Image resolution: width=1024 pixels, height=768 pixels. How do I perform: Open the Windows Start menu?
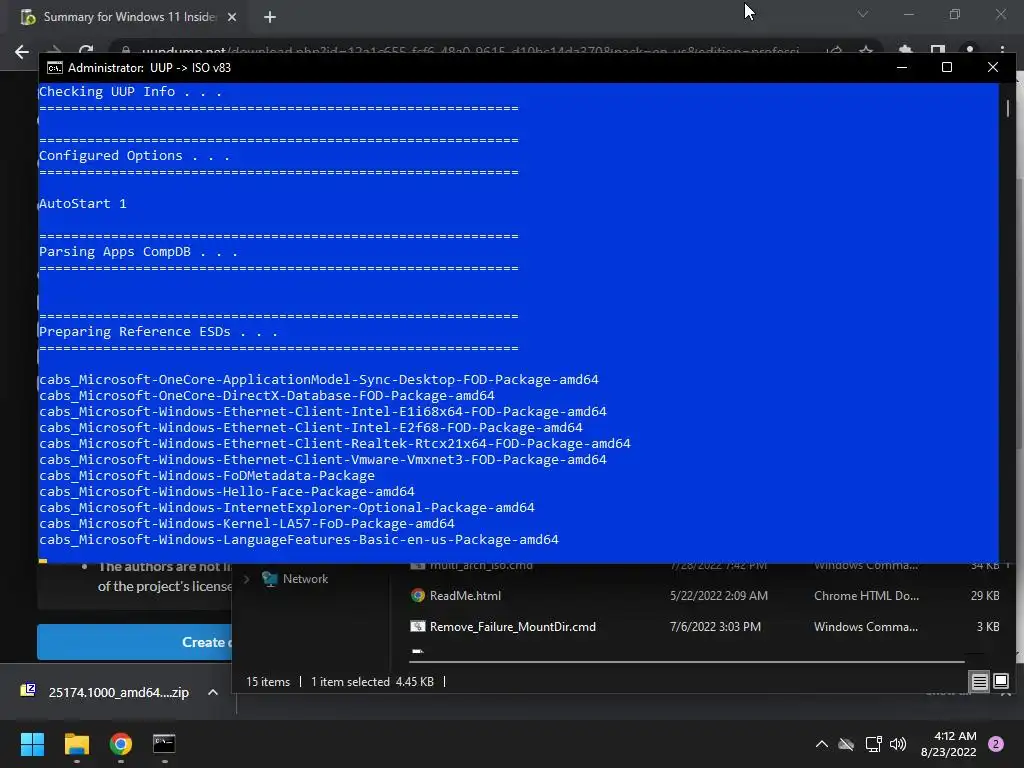[x=32, y=744]
